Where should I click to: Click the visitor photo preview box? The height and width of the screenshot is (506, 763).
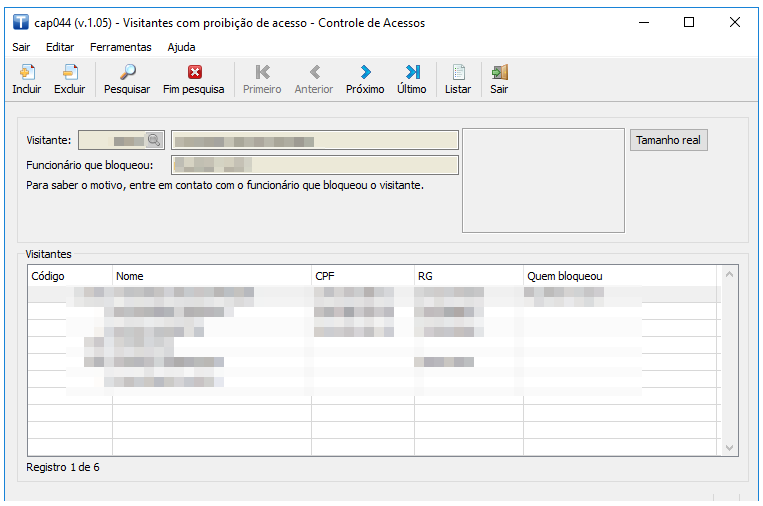coord(543,180)
